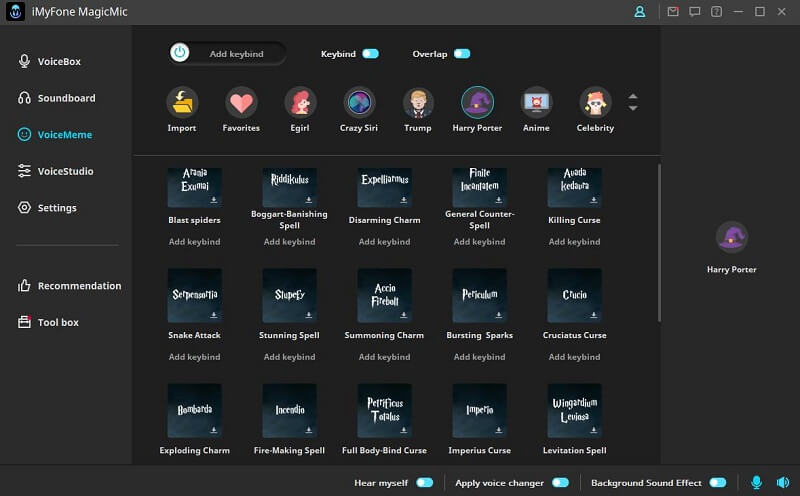Screen dimensions: 800x496
Task: Open the Import category
Action: click(182, 103)
